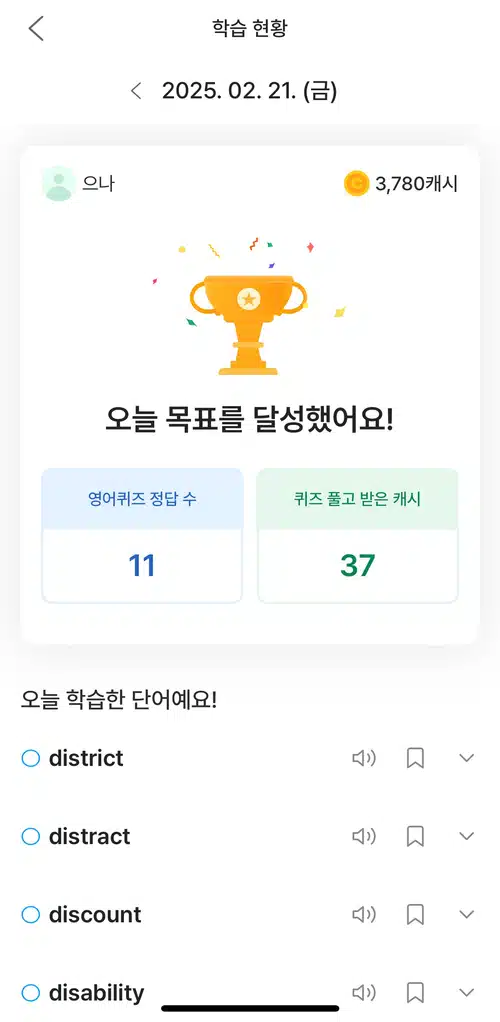Viewport: 500px width, 1022px height.
Task: Bookmark the word discount
Action: click(415, 914)
